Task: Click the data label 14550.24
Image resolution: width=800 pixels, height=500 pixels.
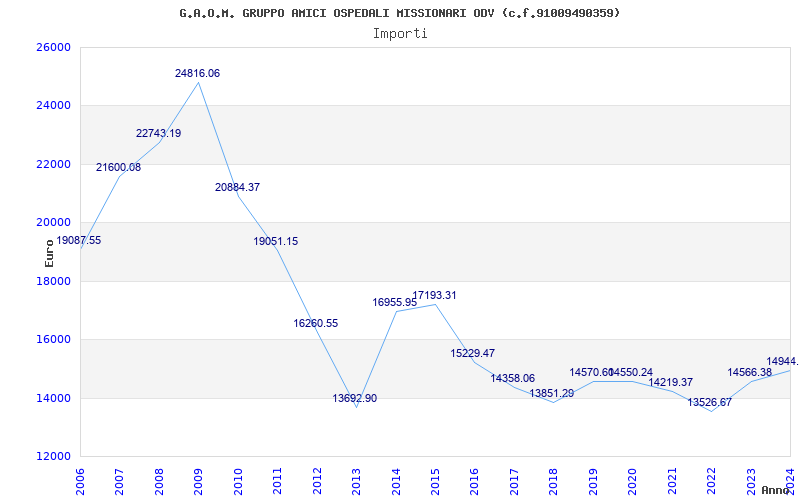Action: pyautogui.click(x=631, y=372)
